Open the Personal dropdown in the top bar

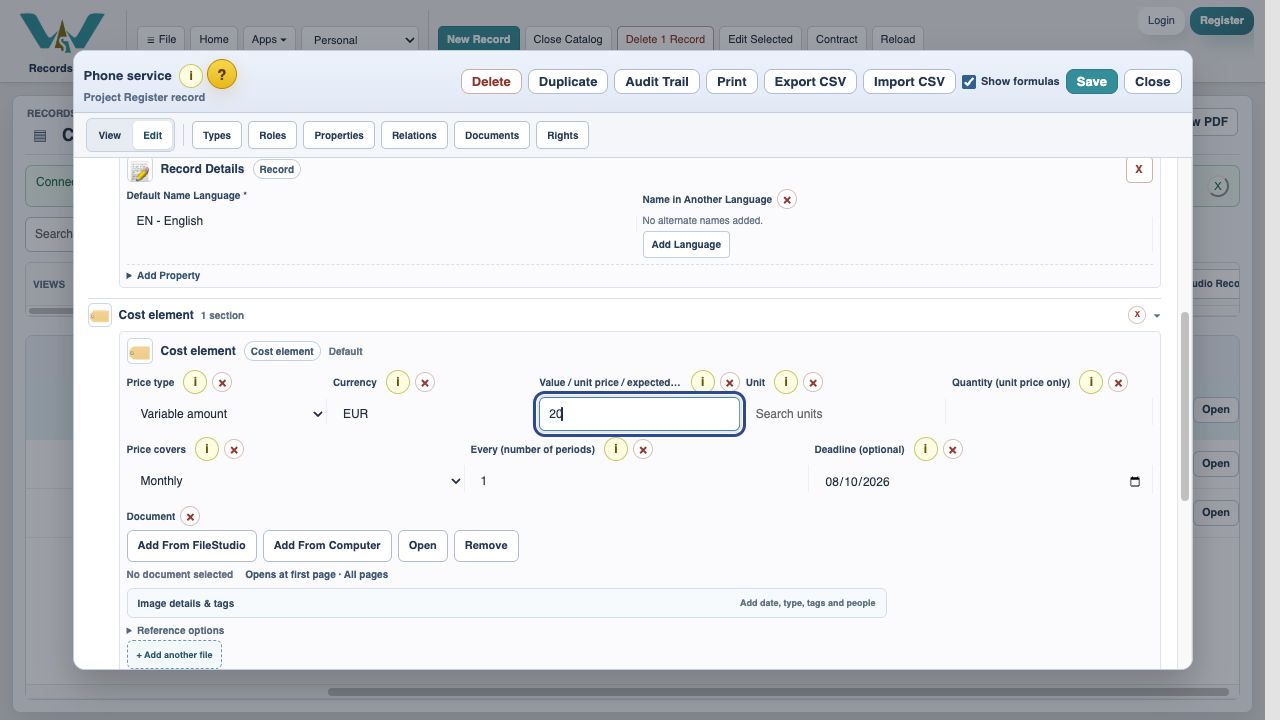360,40
